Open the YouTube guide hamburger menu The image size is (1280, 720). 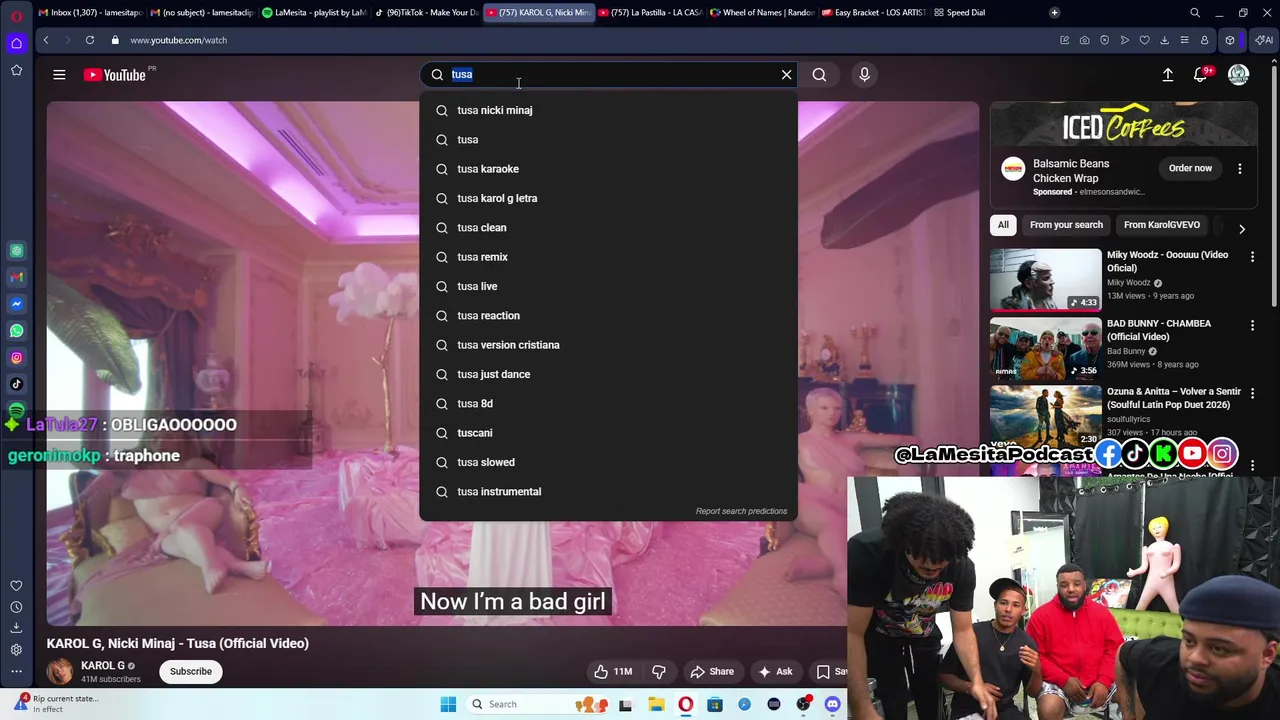(x=59, y=75)
